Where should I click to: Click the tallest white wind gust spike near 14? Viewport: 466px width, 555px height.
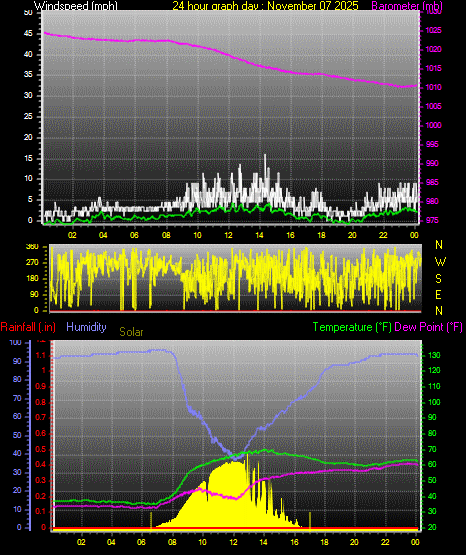point(265,170)
